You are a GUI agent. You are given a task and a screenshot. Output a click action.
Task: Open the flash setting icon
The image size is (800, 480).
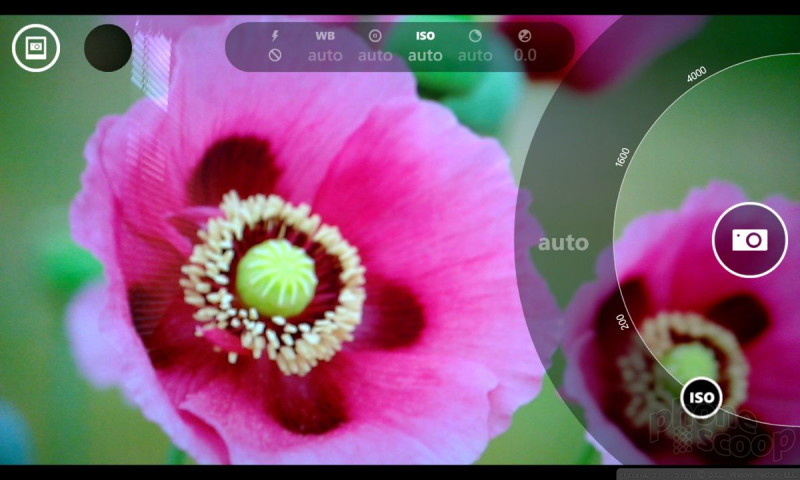(275, 36)
